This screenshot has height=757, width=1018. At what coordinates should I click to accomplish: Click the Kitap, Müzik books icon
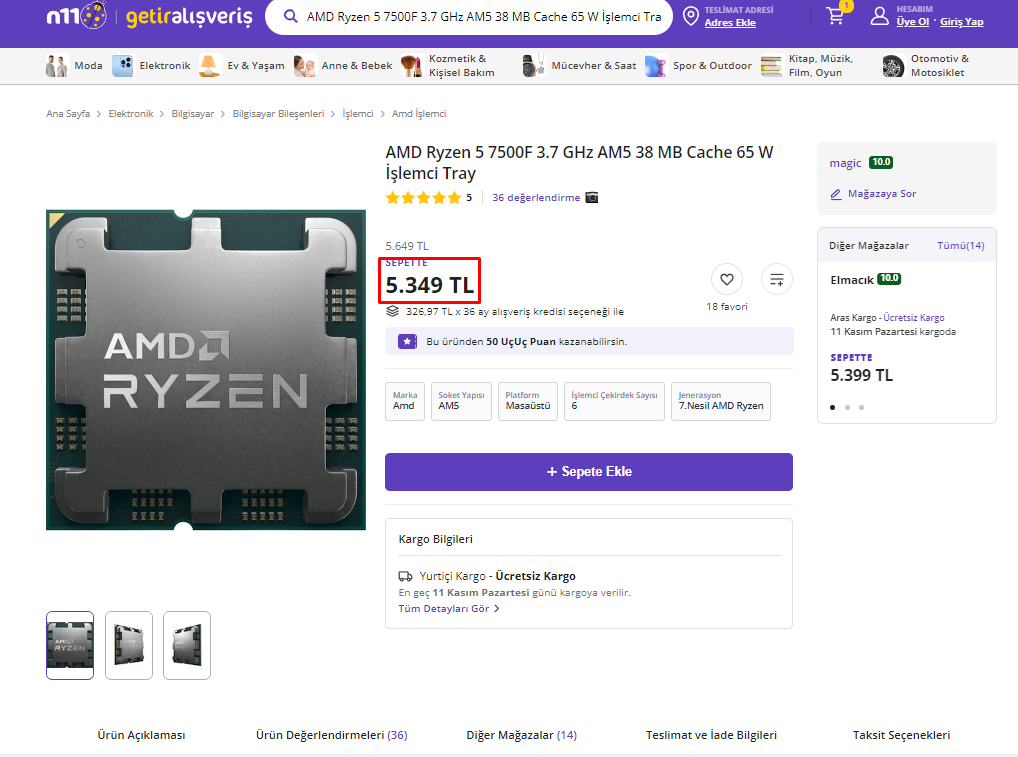771,66
